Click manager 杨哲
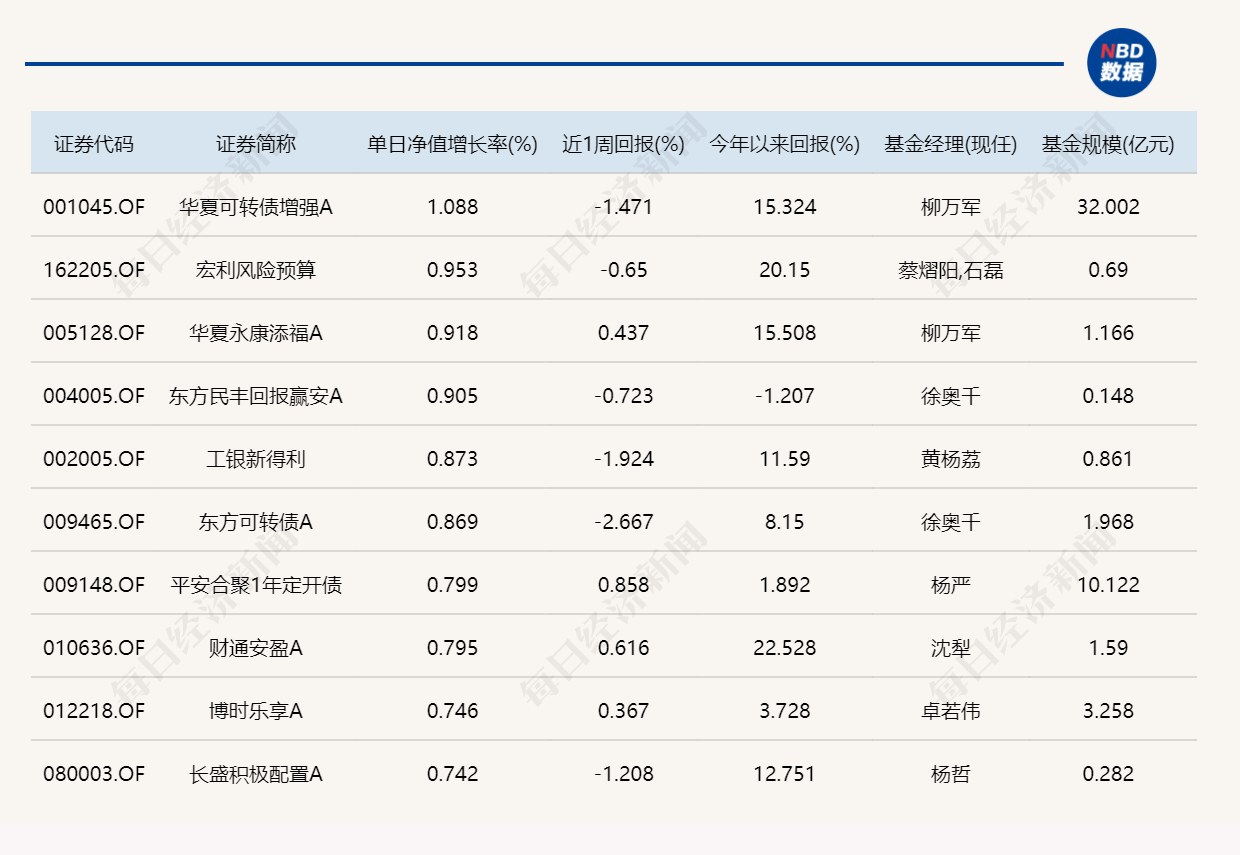Screen dimensions: 1240x855 (951, 774)
